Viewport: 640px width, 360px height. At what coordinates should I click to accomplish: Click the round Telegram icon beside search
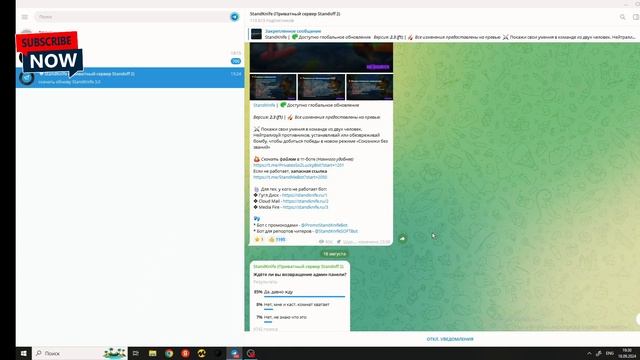234,17
